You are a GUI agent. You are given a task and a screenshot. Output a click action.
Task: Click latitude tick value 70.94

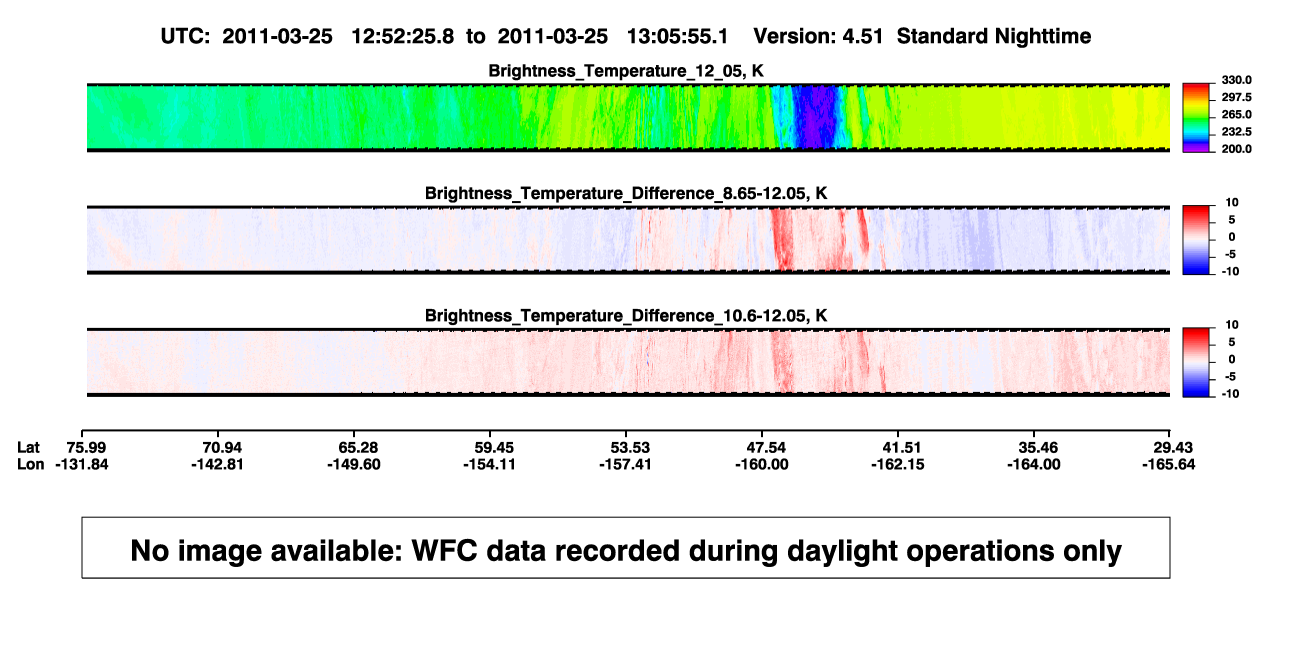click(222, 446)
